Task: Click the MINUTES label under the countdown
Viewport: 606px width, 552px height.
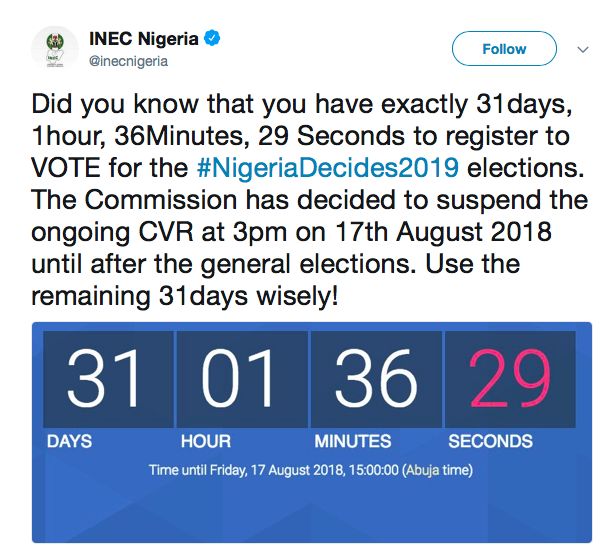Action: [x=353, y=441]
